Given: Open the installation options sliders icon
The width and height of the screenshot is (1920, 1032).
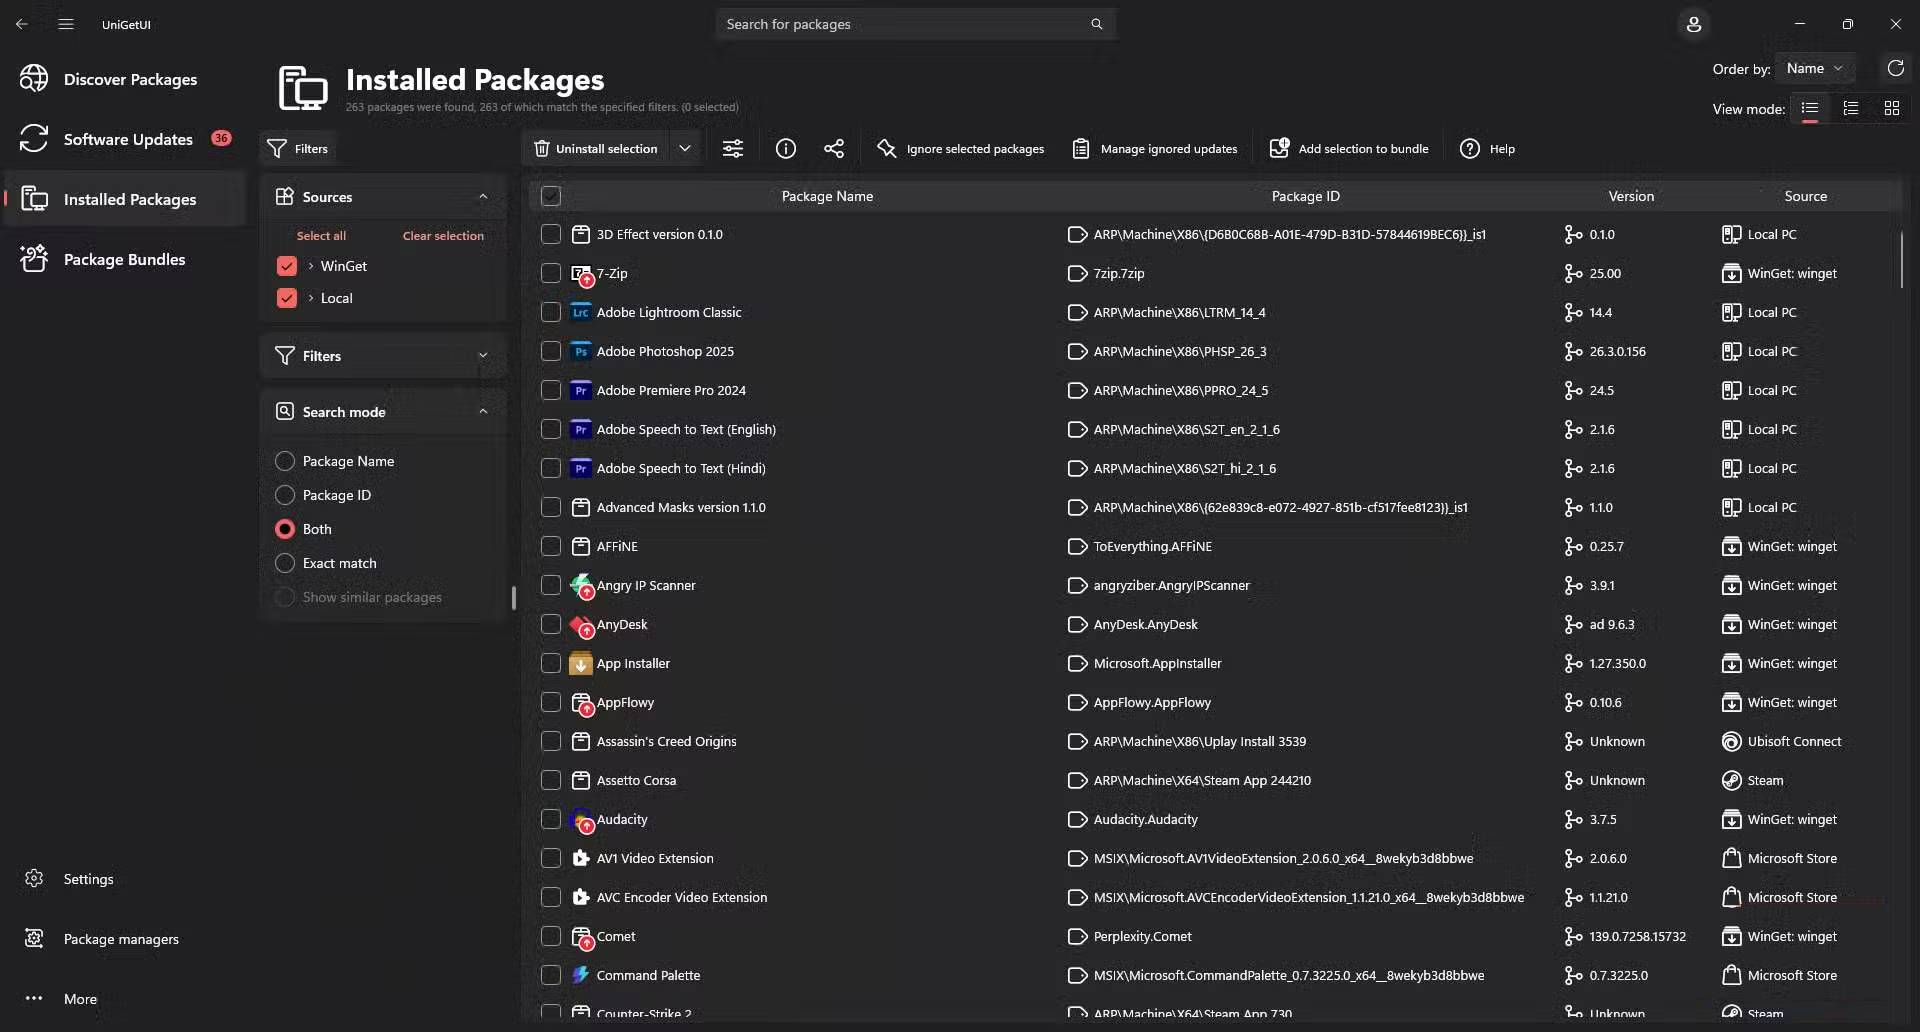Looking at the screenshot, I should point(733,149).
